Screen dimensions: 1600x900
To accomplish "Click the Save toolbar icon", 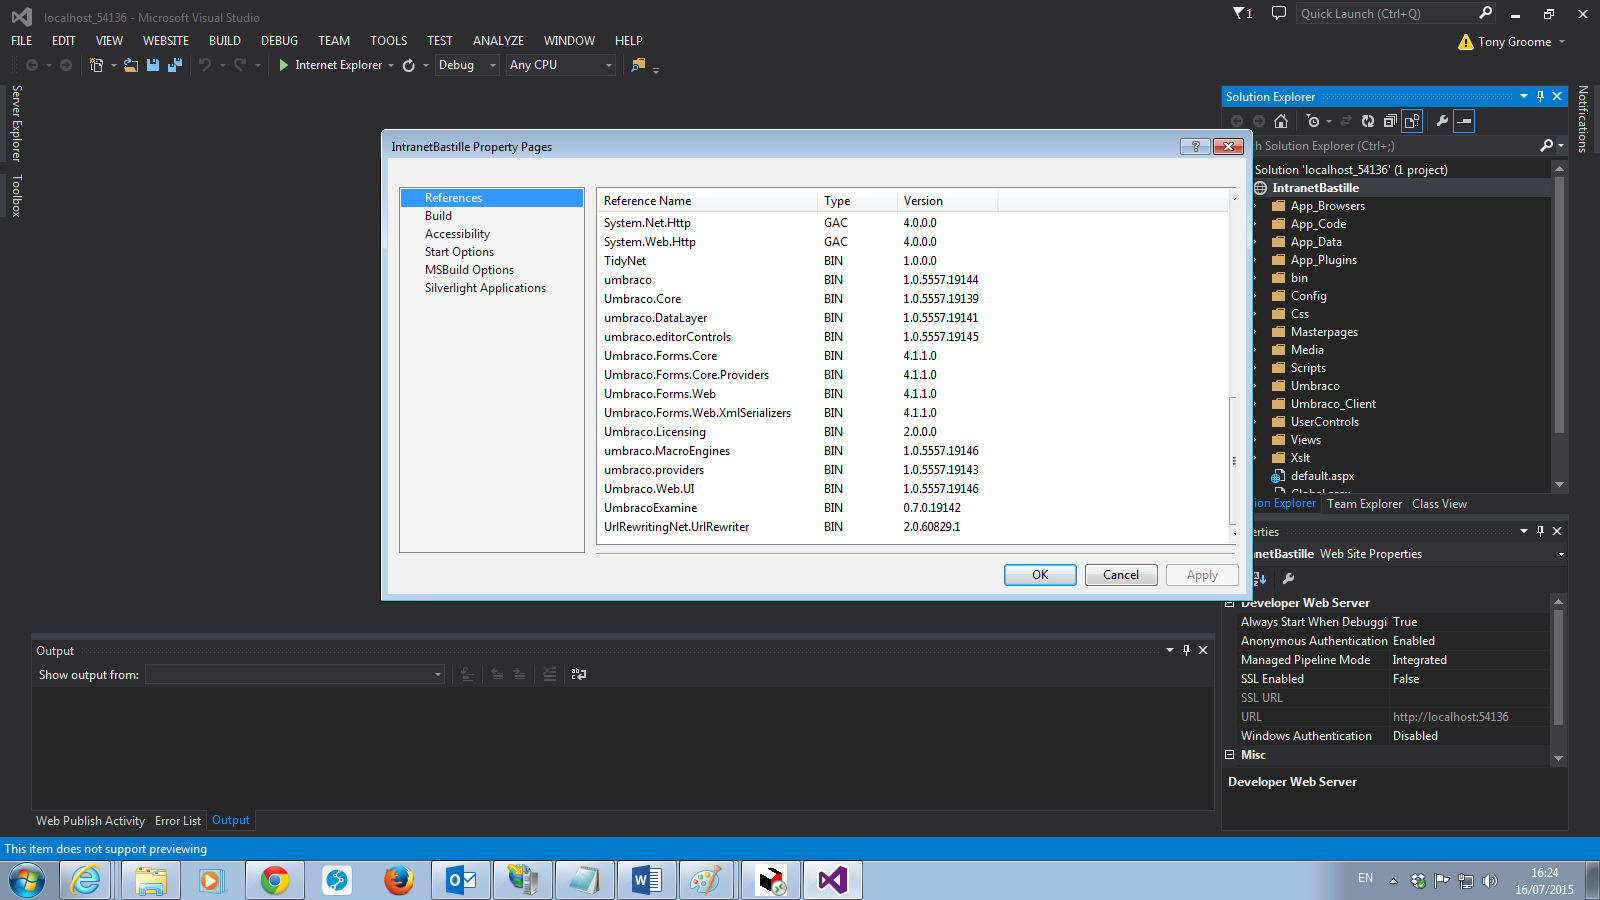I will (153, 65).
